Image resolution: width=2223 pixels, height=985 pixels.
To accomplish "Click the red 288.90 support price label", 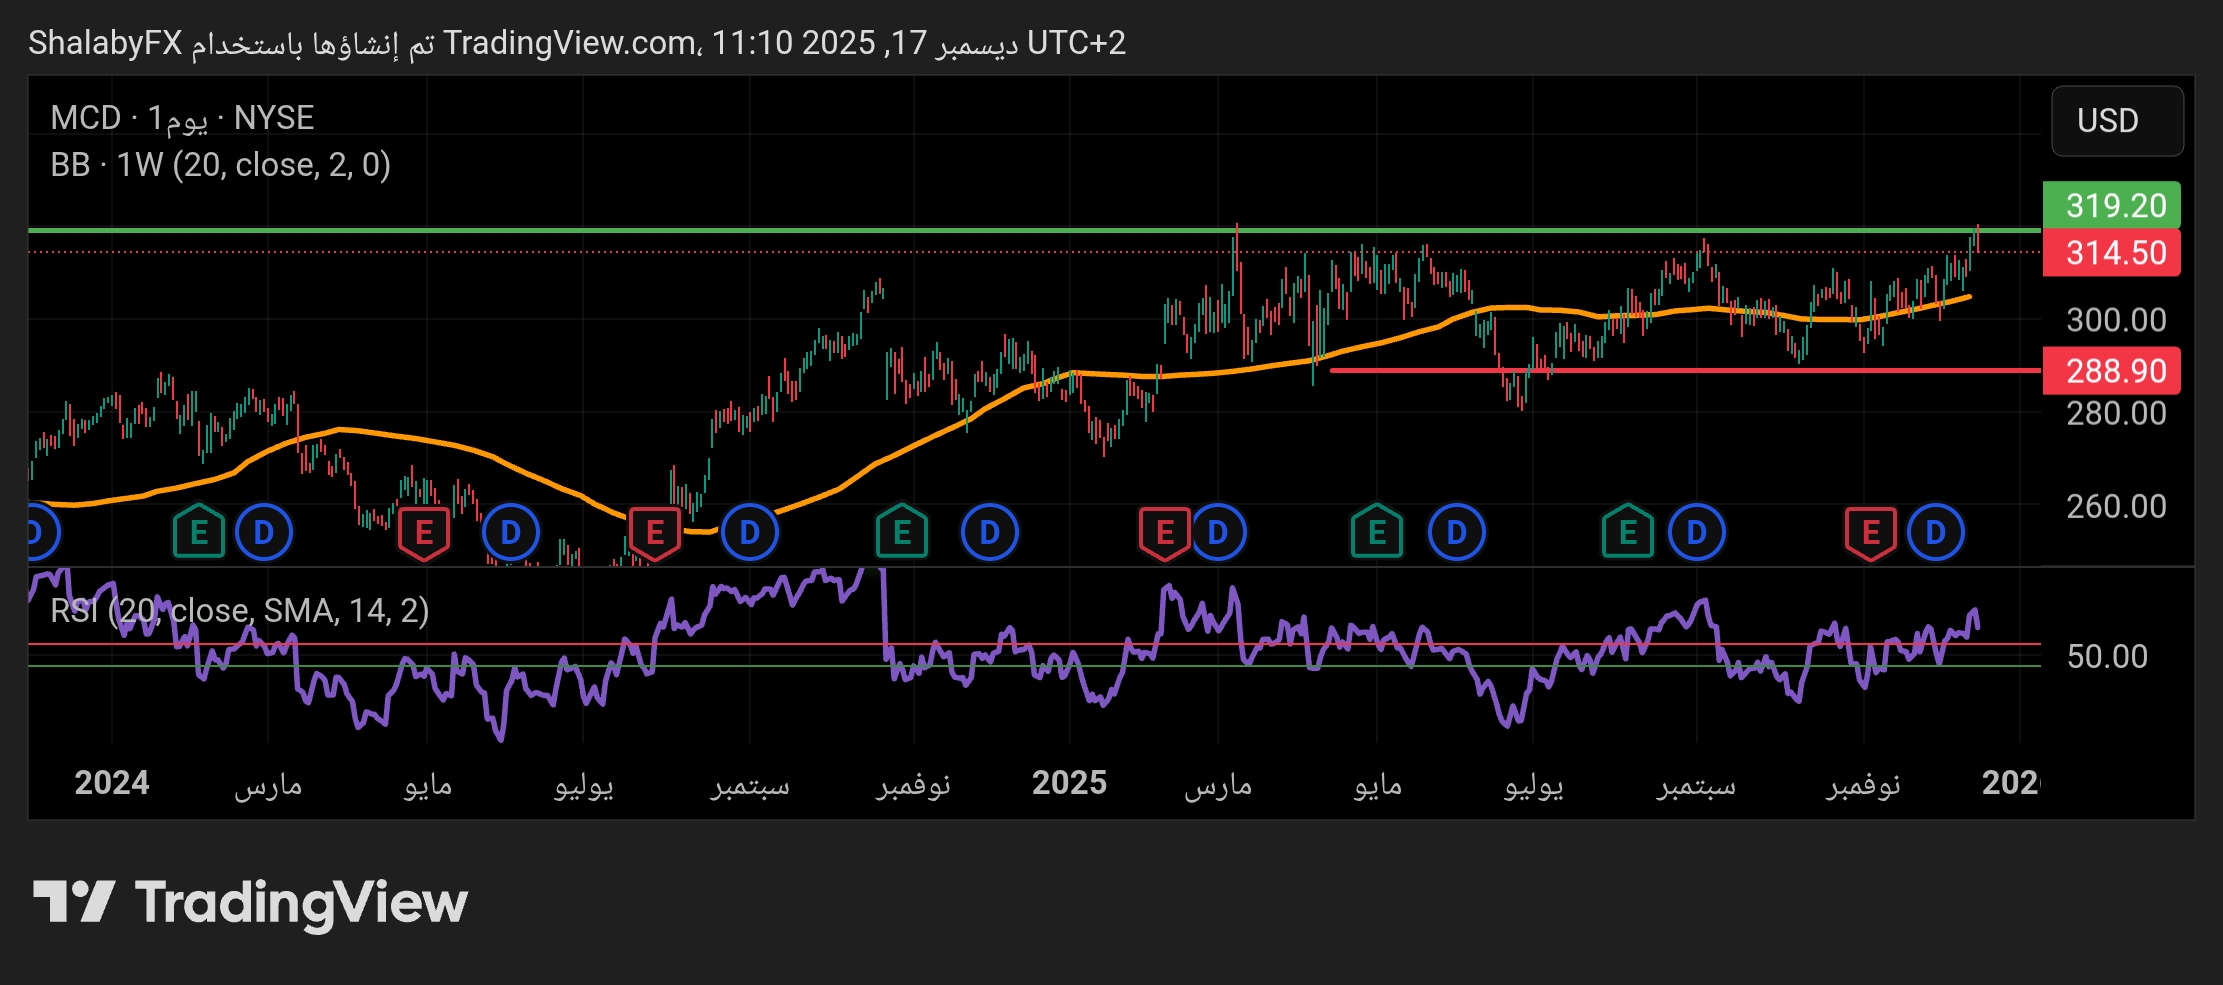I will 2115,371.
